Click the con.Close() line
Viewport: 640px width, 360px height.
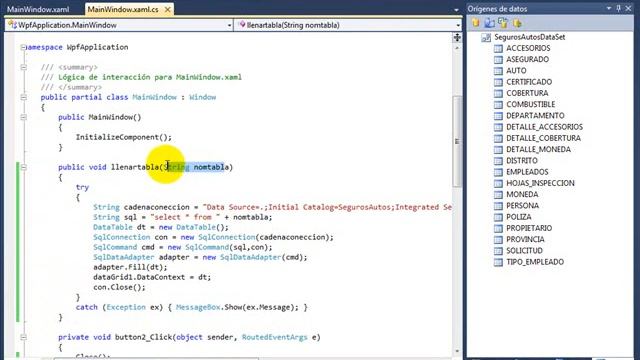pos(119,287)
